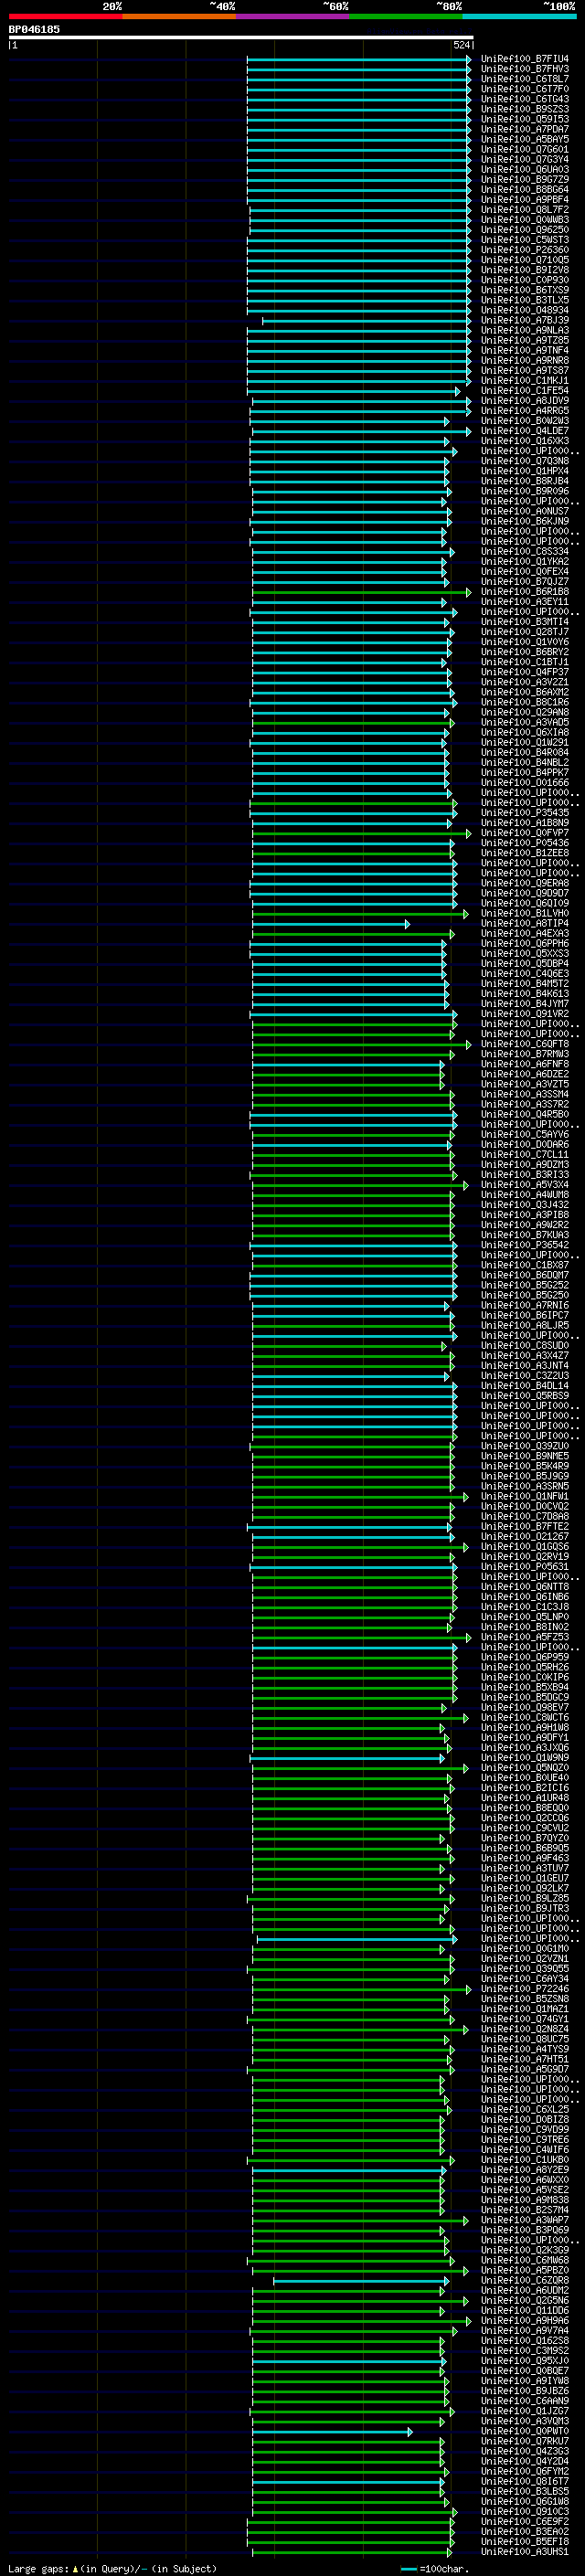Select hit label UniRef100_A8JDV9

pyautogui.click(x=525, y=400)
